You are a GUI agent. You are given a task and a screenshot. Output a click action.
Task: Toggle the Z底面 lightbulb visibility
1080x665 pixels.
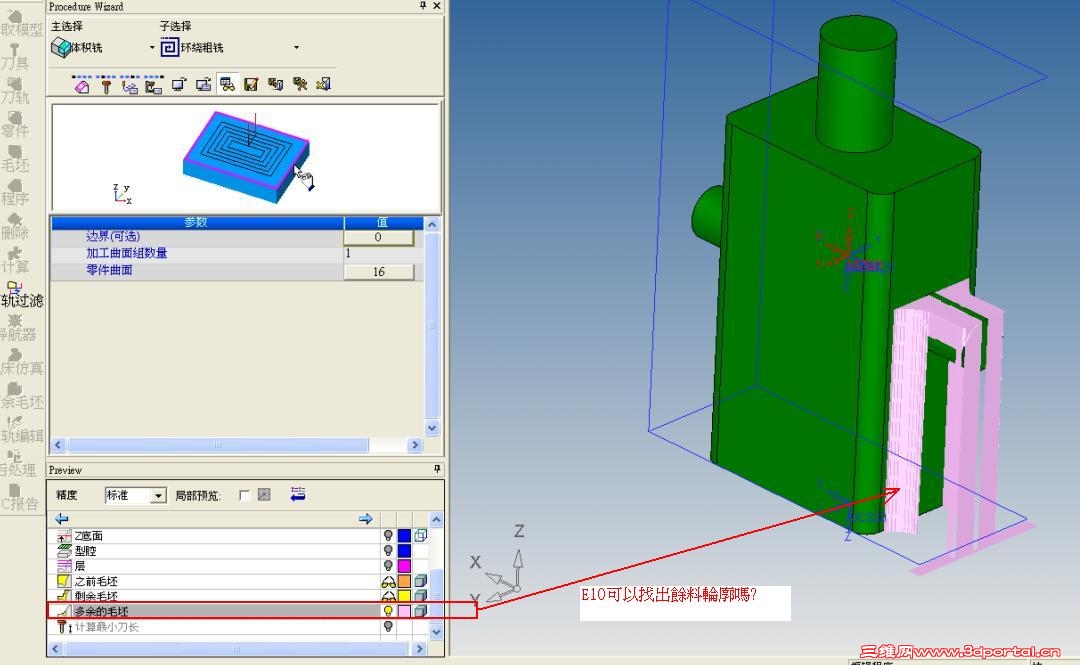click(388, 535)
